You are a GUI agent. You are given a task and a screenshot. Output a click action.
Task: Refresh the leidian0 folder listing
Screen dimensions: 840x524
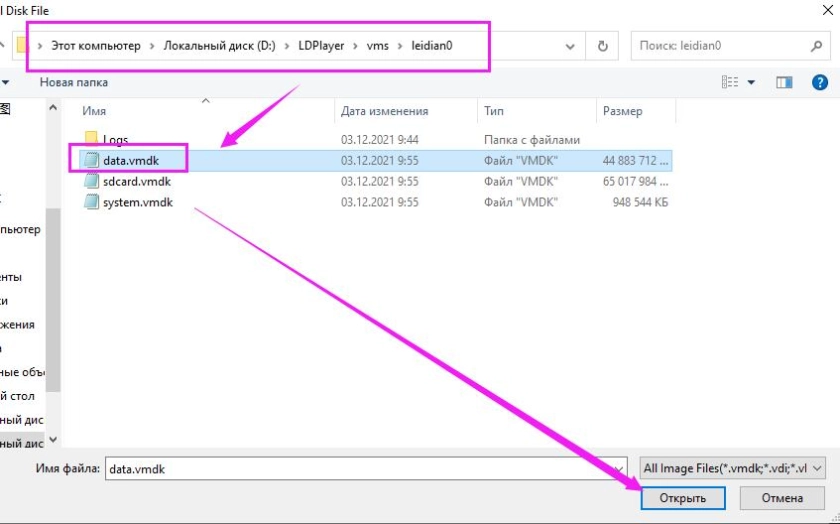pos(602,46)
